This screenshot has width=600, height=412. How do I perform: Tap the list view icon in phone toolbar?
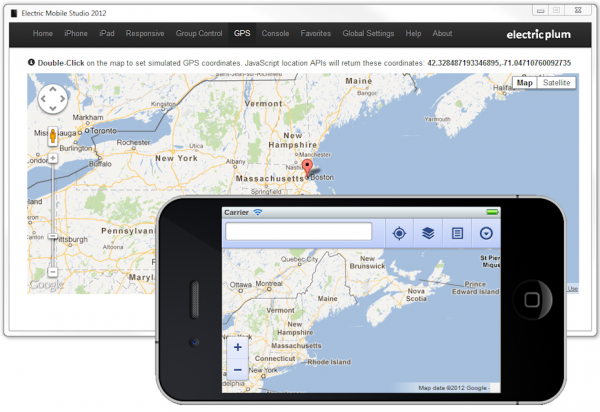coord(457,233)
